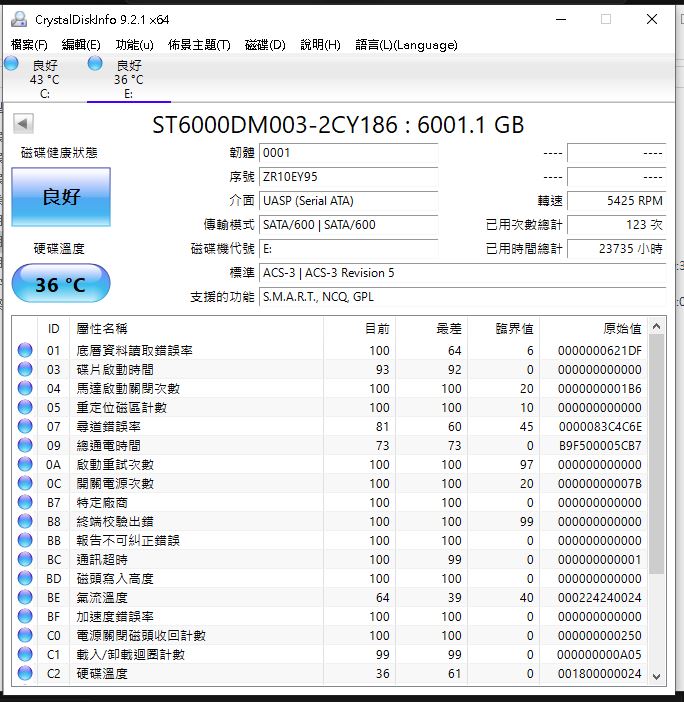Screen dimensions: 684x702
Task: Click the status icon for row B7
Action: (x=25, y=502)
